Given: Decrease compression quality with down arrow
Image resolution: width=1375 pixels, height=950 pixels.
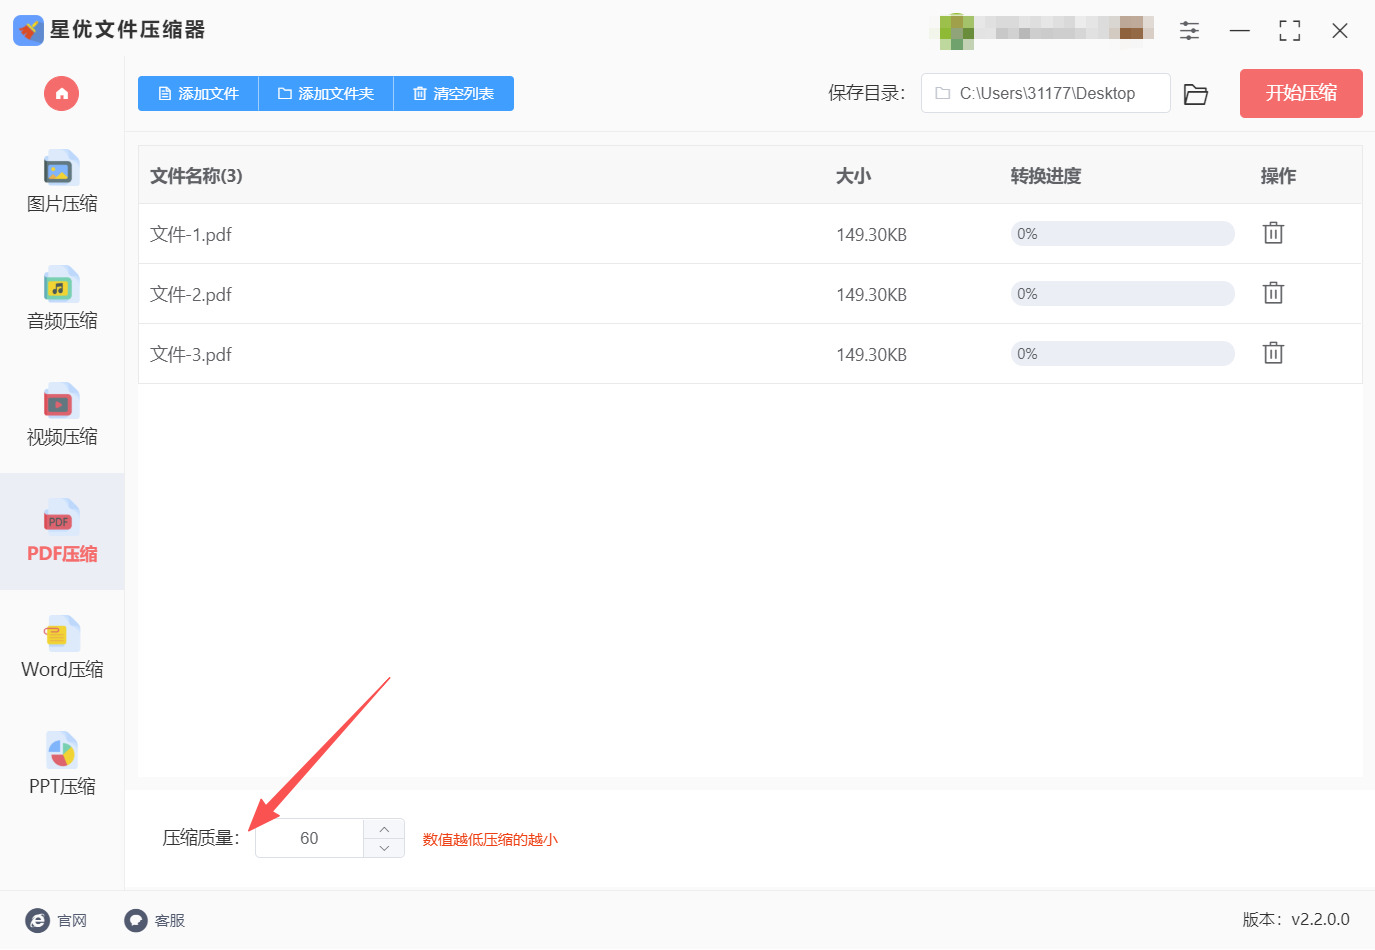Looking at the screenshot, I should (384, 848).
